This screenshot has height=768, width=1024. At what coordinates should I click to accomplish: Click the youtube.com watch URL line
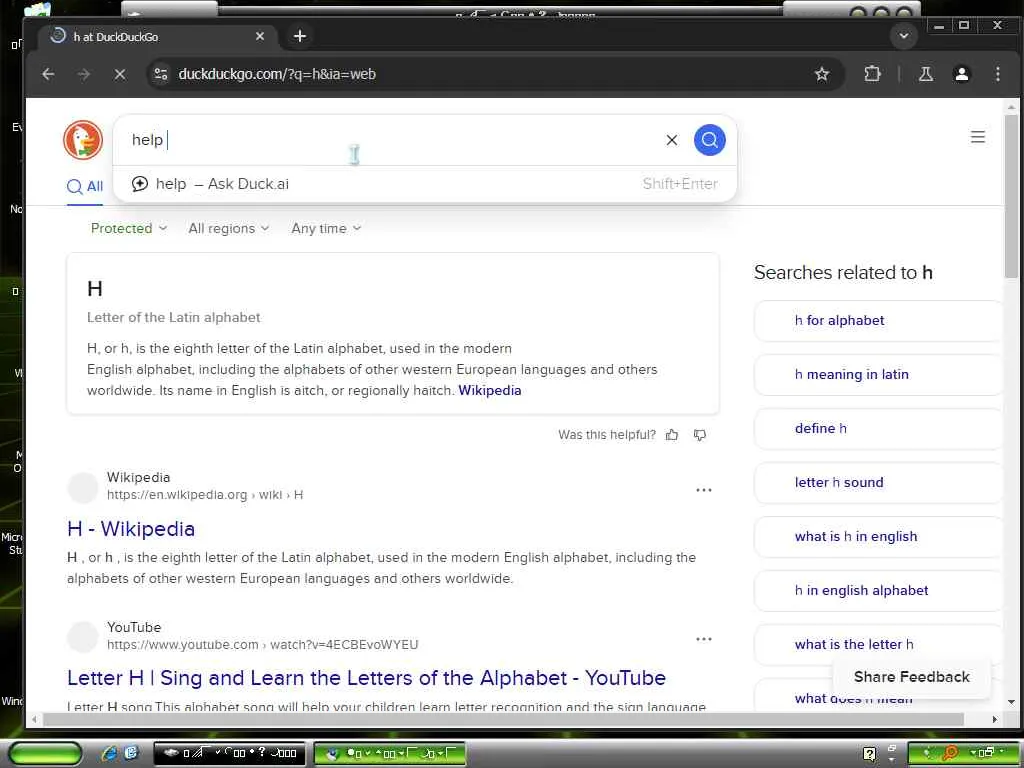(263, 645)
